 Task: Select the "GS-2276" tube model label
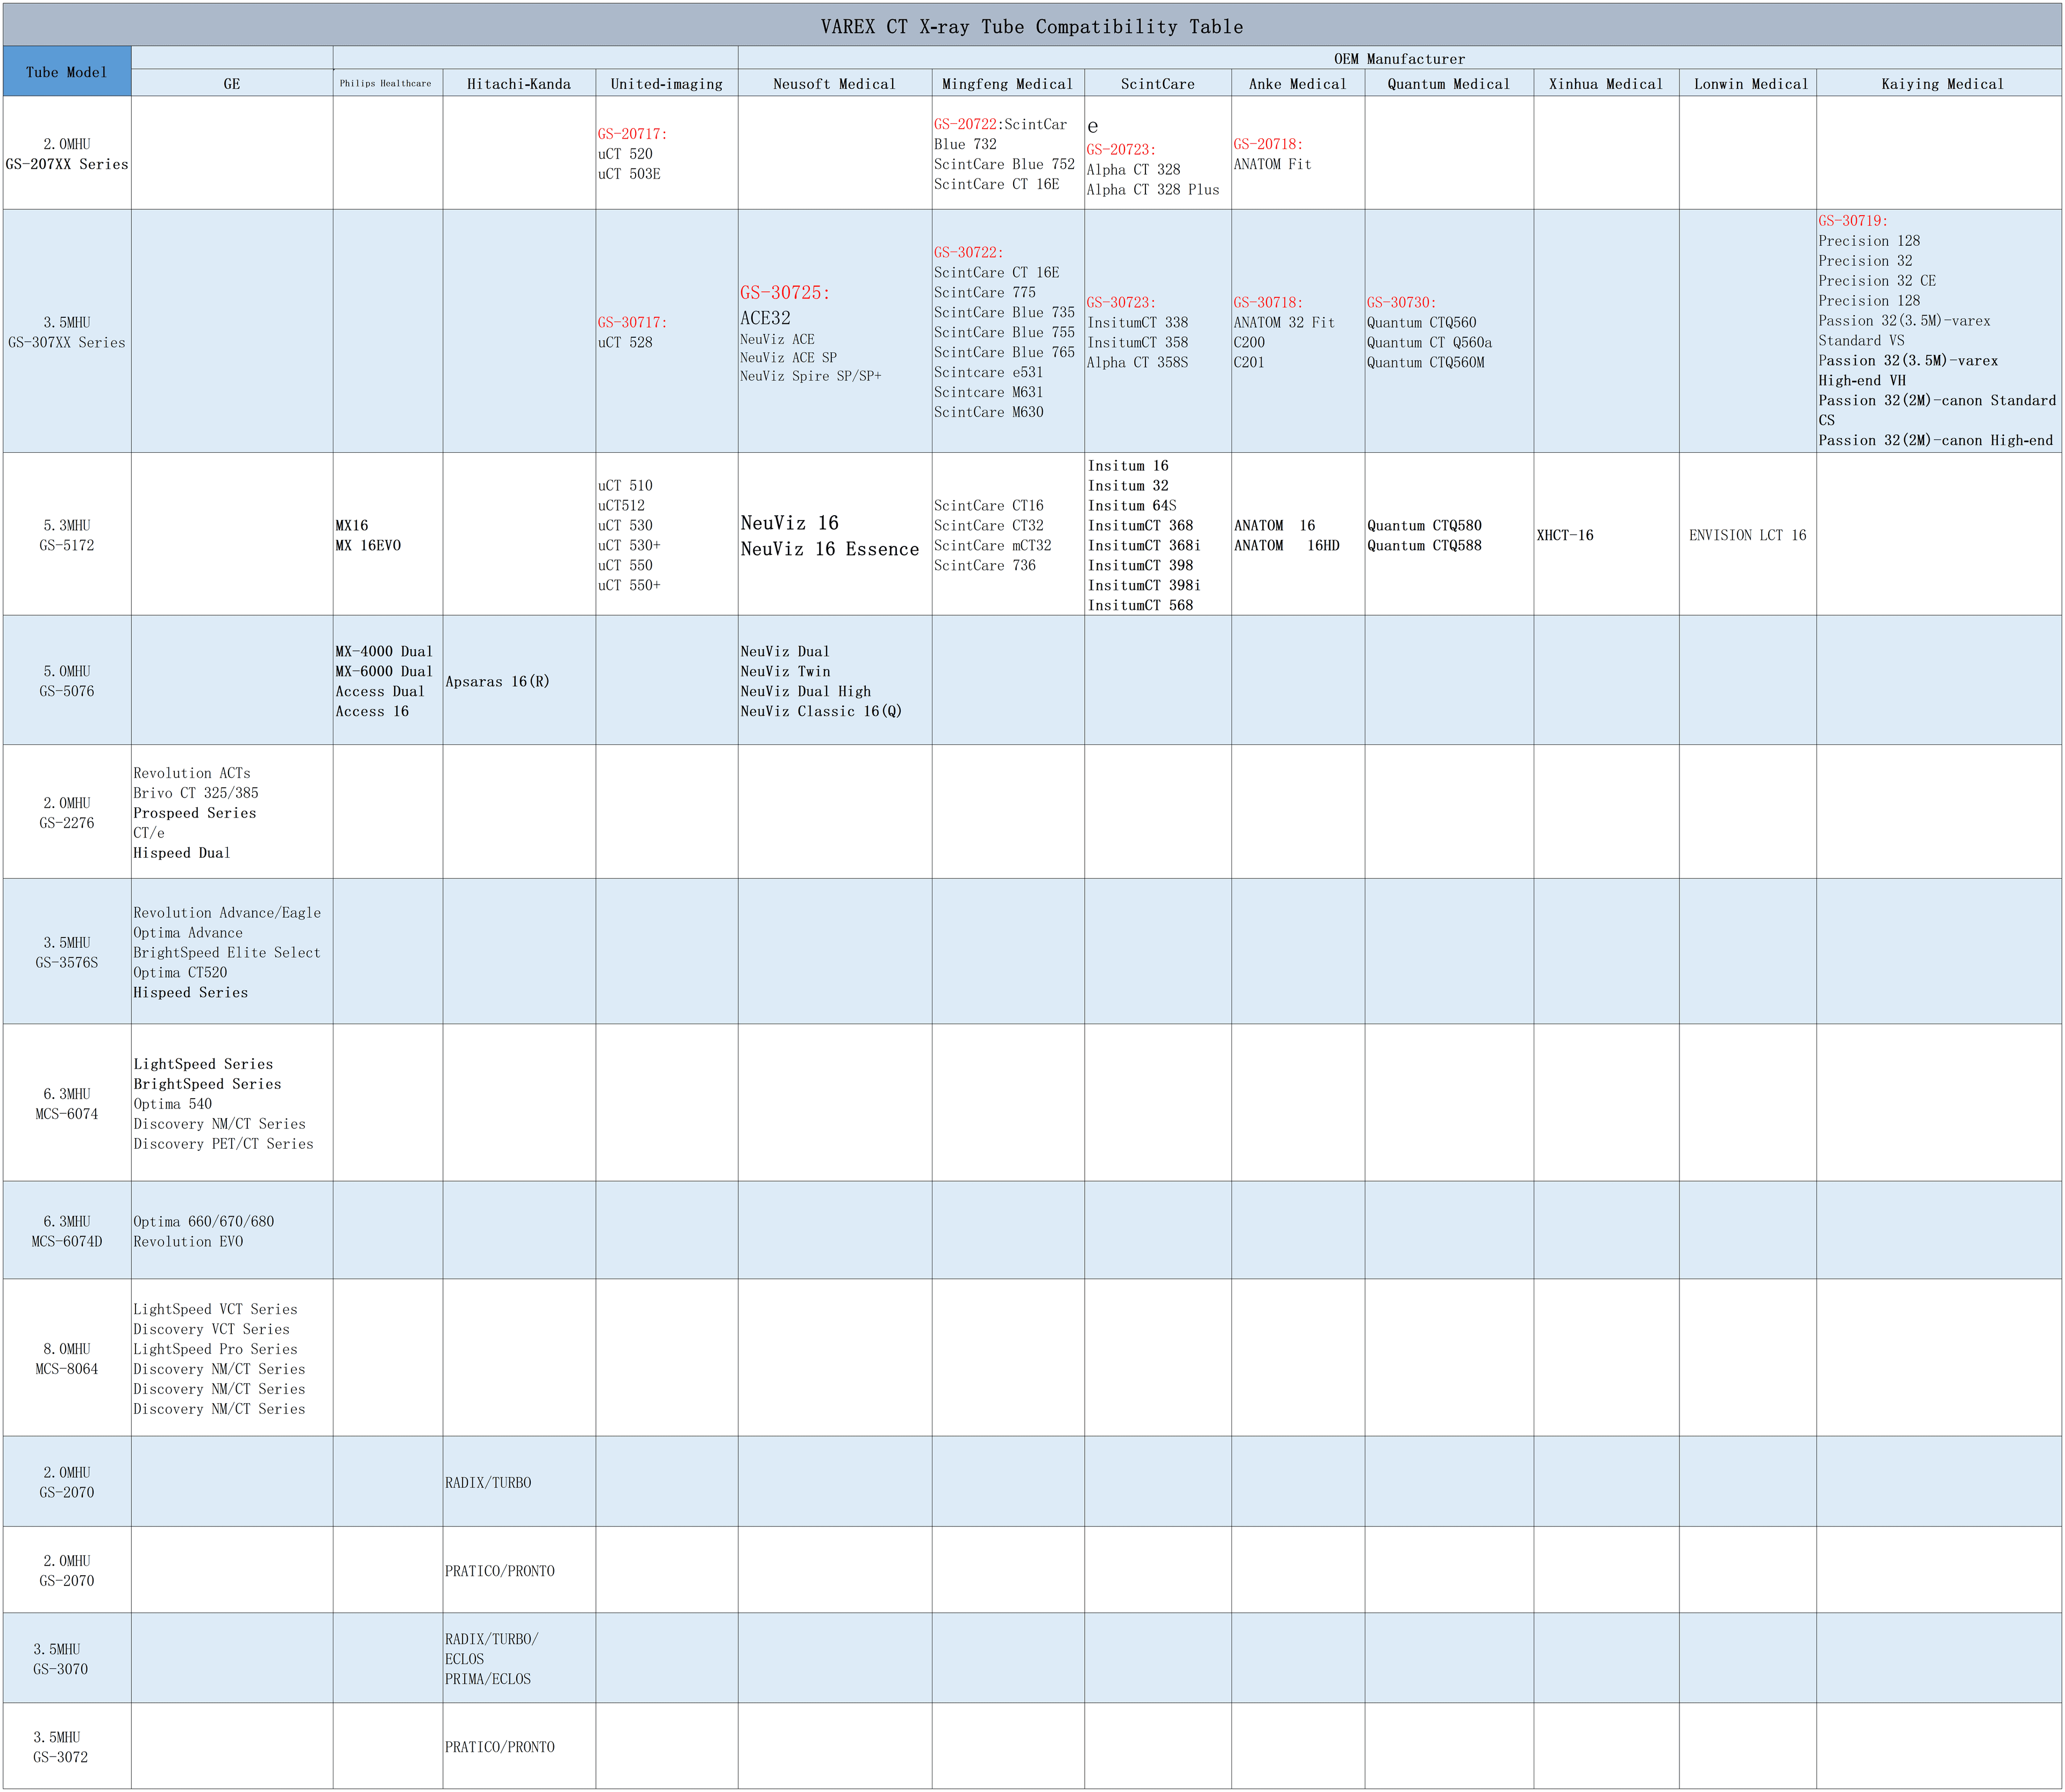(67, 823)
